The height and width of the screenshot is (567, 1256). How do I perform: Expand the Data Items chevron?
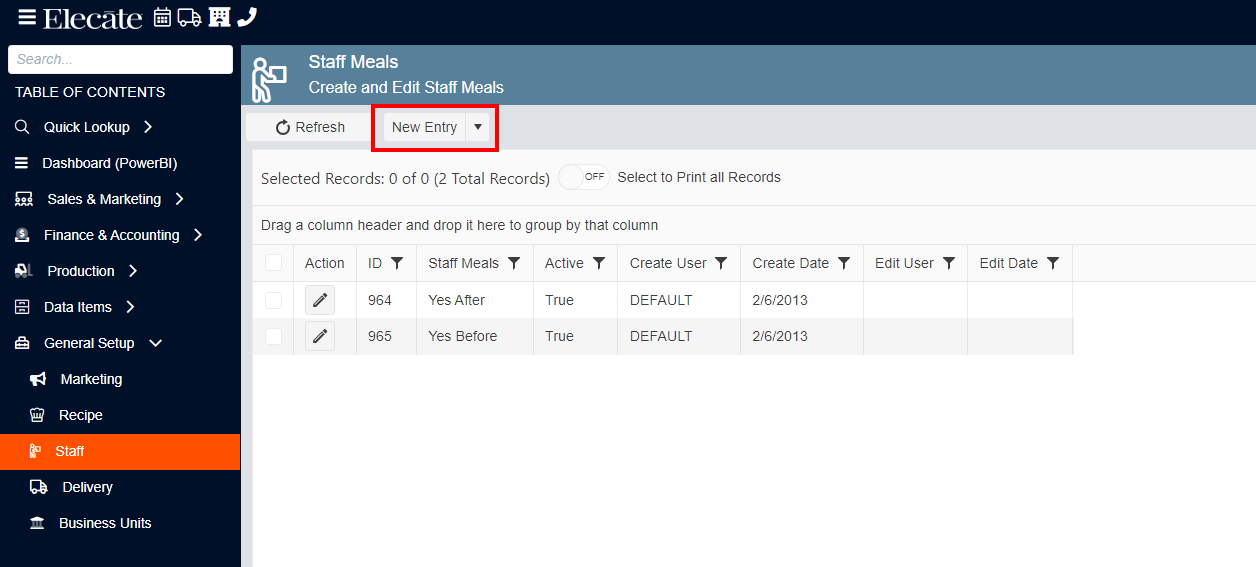pyautogui.click(x=130, y=307)
